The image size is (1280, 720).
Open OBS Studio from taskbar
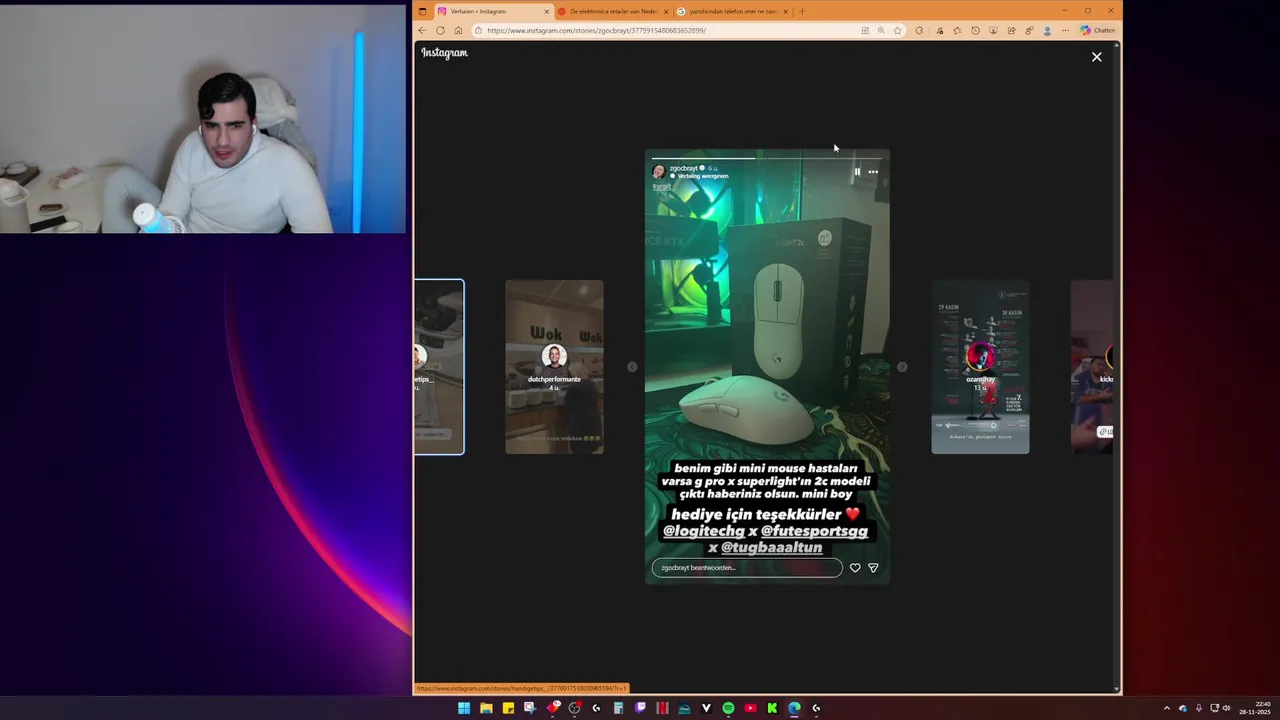pyautogui.click(x=574, y=708)
